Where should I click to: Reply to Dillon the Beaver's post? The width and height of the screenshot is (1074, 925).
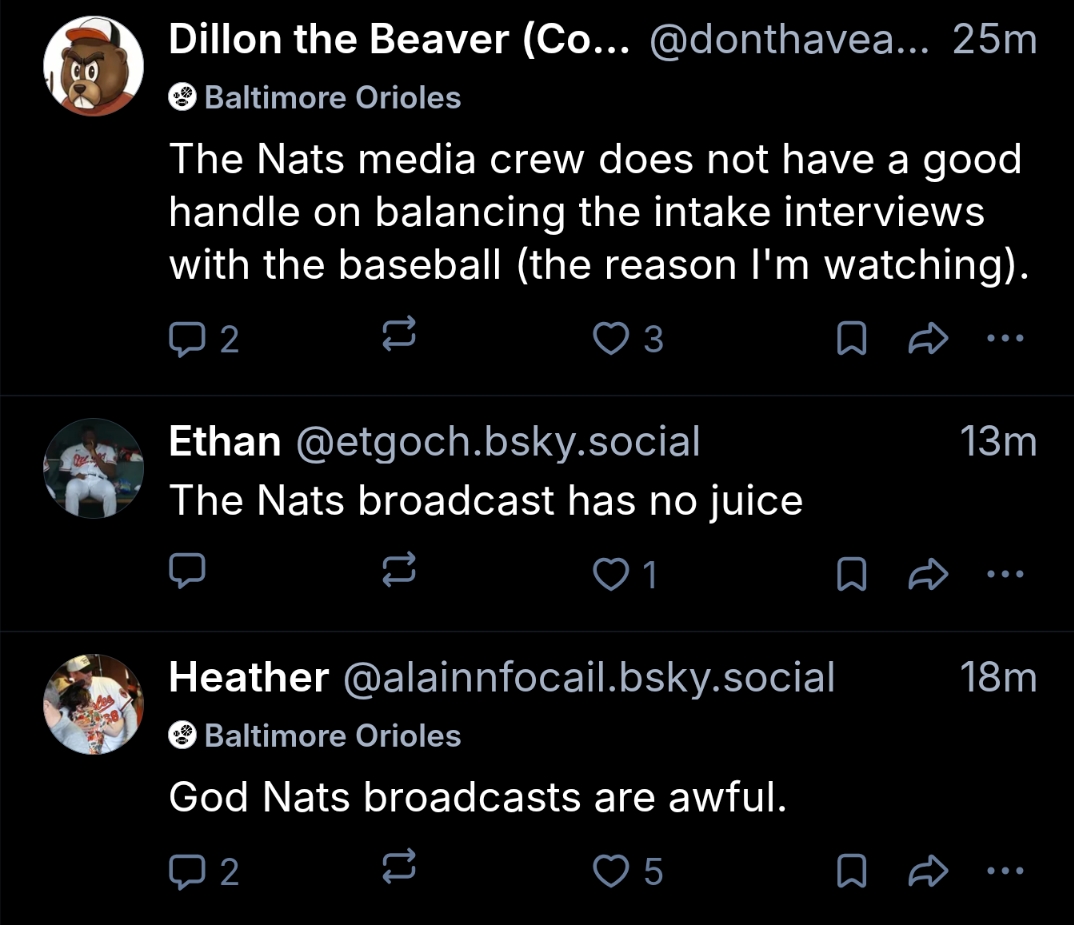(x=187, y=341)
